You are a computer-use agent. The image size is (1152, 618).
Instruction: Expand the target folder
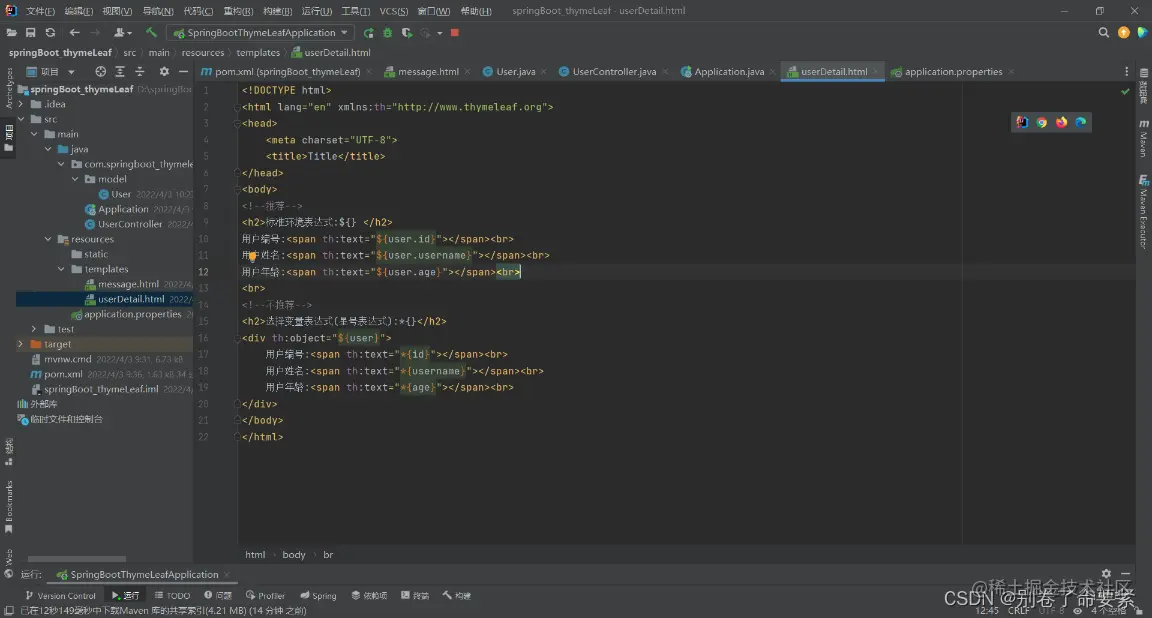[21, 344]
